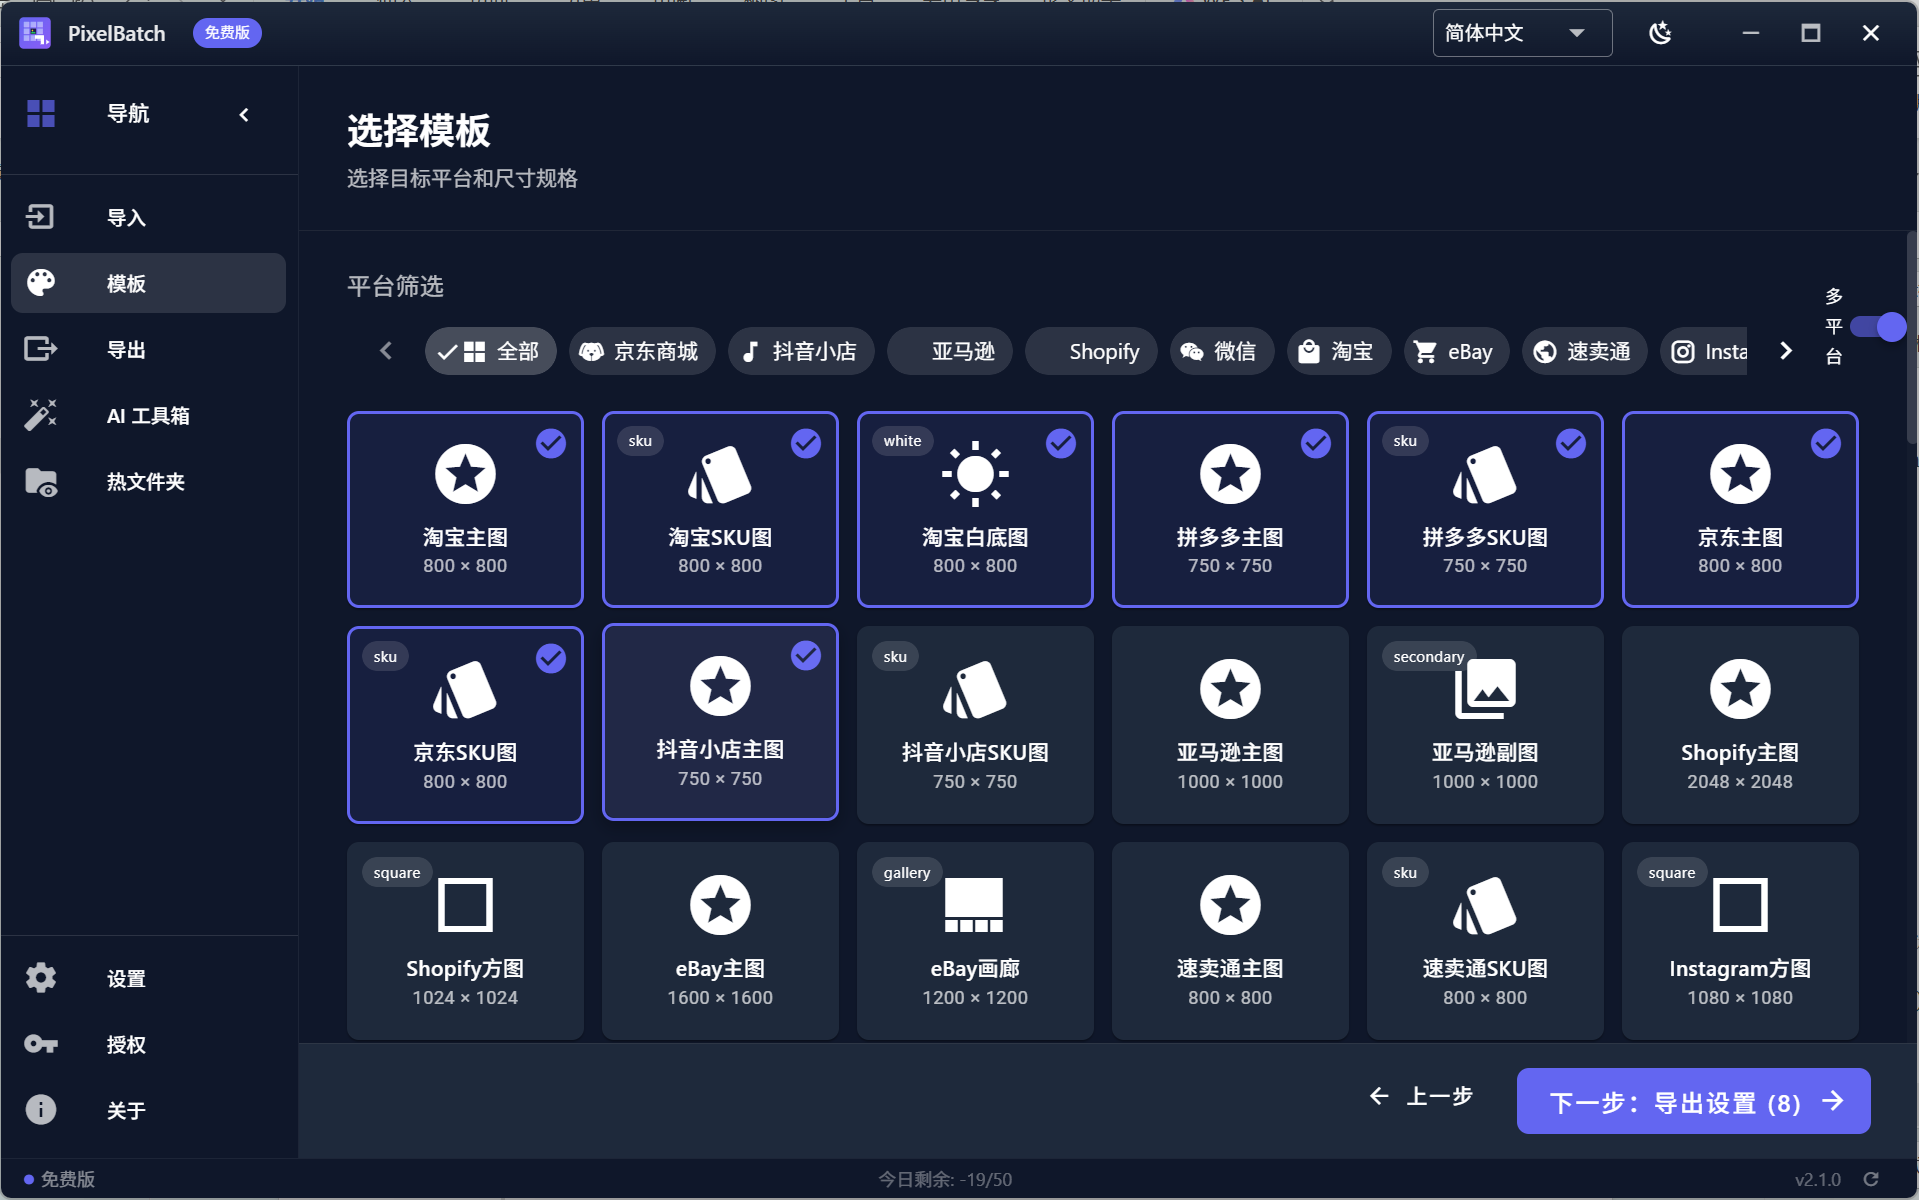Click the square icon on Shopify方图 card
Screen dimensions: 1919x1200
(x=465, y=905)
